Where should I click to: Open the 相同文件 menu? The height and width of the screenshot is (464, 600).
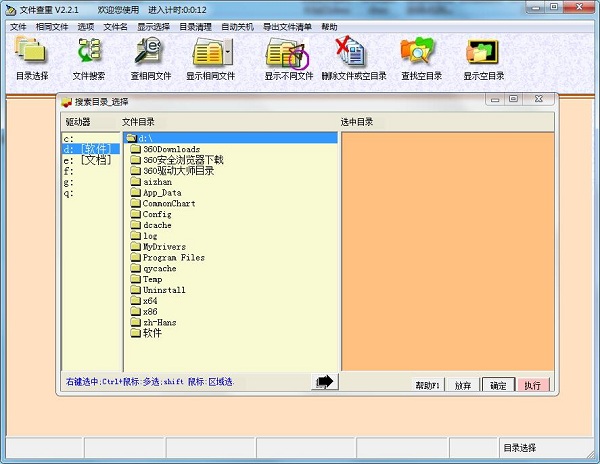(52, 26)
